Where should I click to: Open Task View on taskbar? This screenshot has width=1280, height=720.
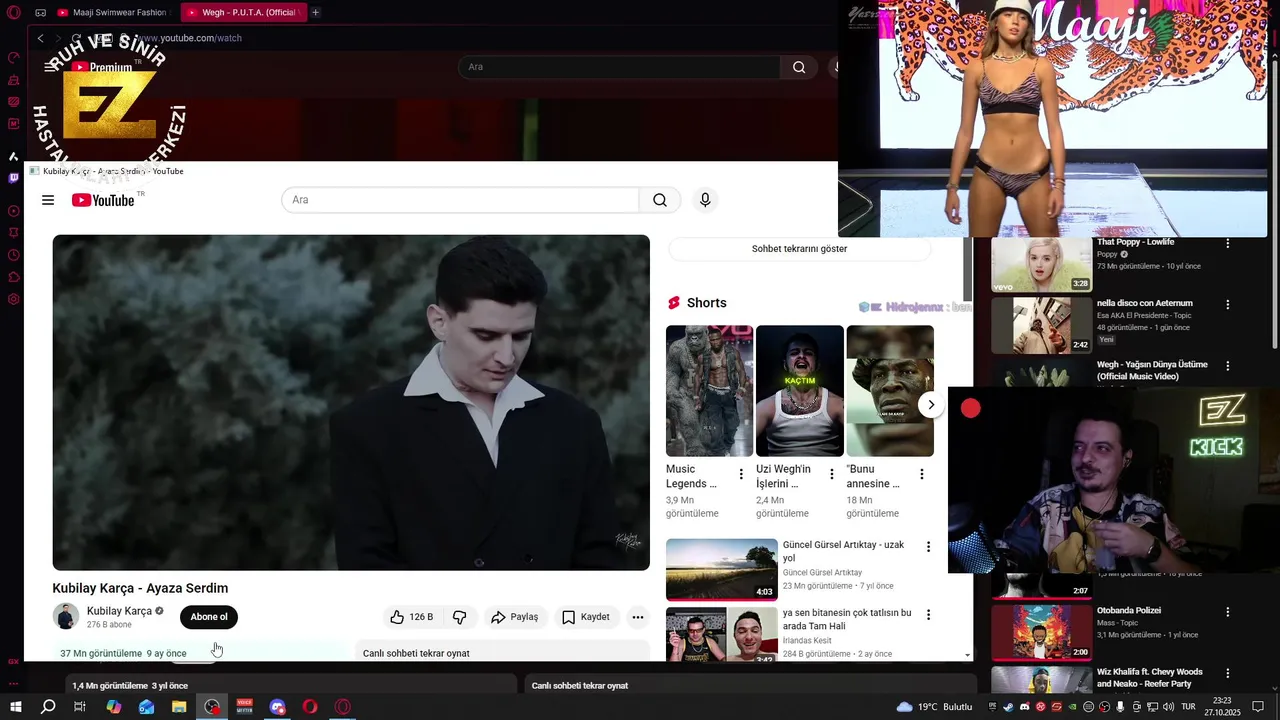click(x=80, y=707)
